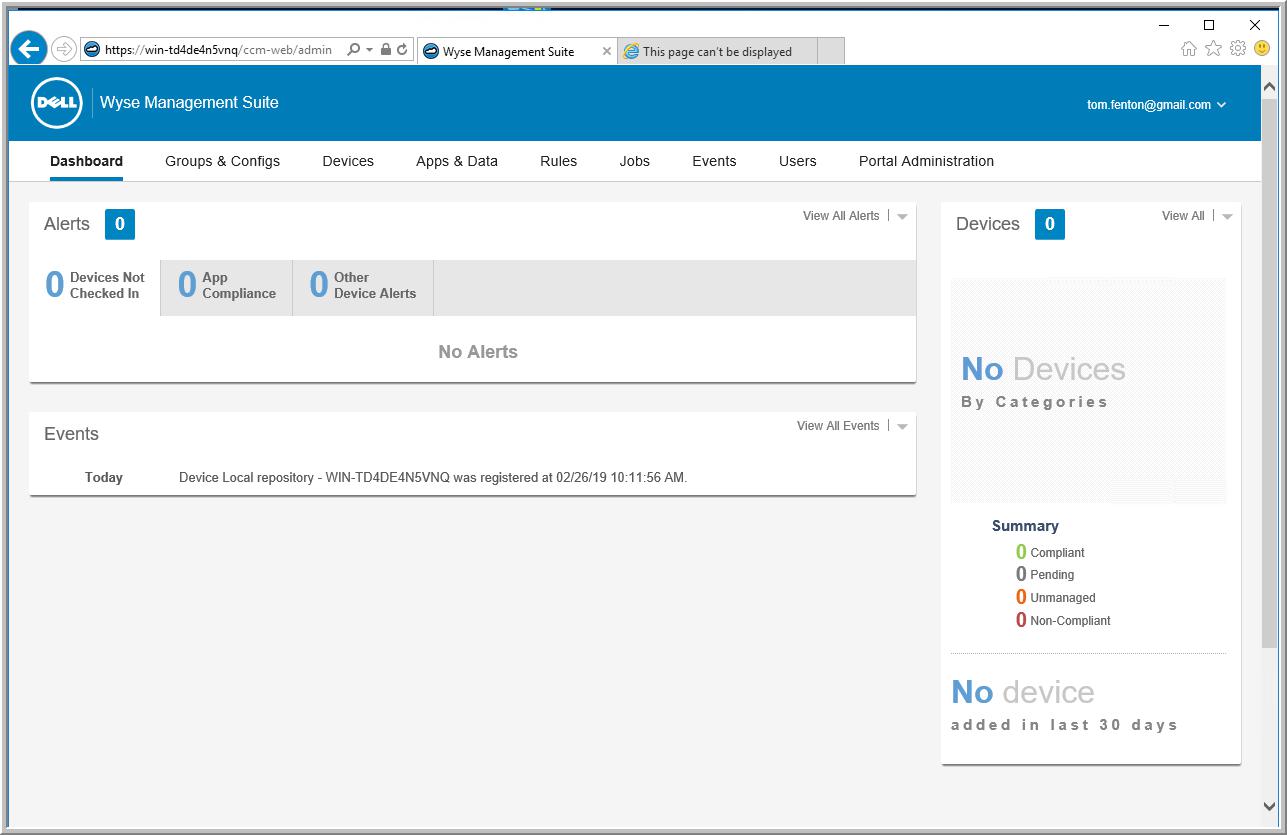Select the App Compliance alert tab
Viewport: 1287px width, 835px height.
(226, 287)
